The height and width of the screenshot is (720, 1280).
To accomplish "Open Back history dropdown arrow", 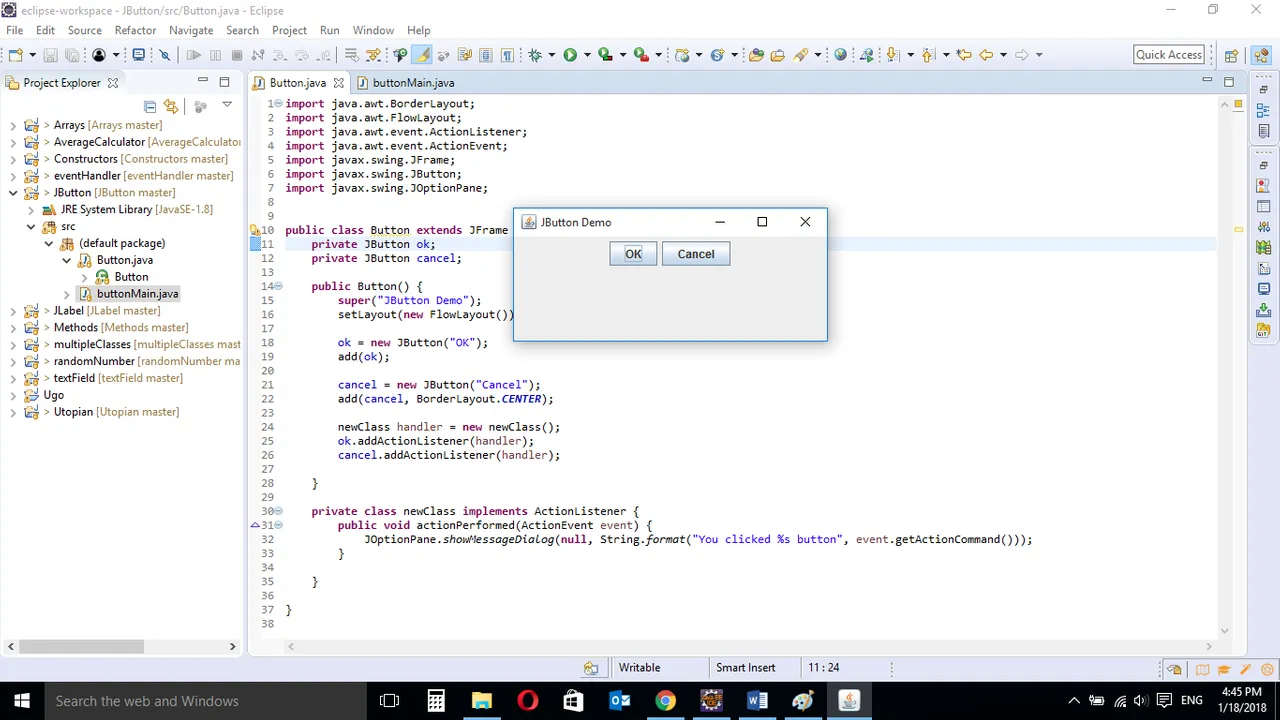I will coord(1003,55).
